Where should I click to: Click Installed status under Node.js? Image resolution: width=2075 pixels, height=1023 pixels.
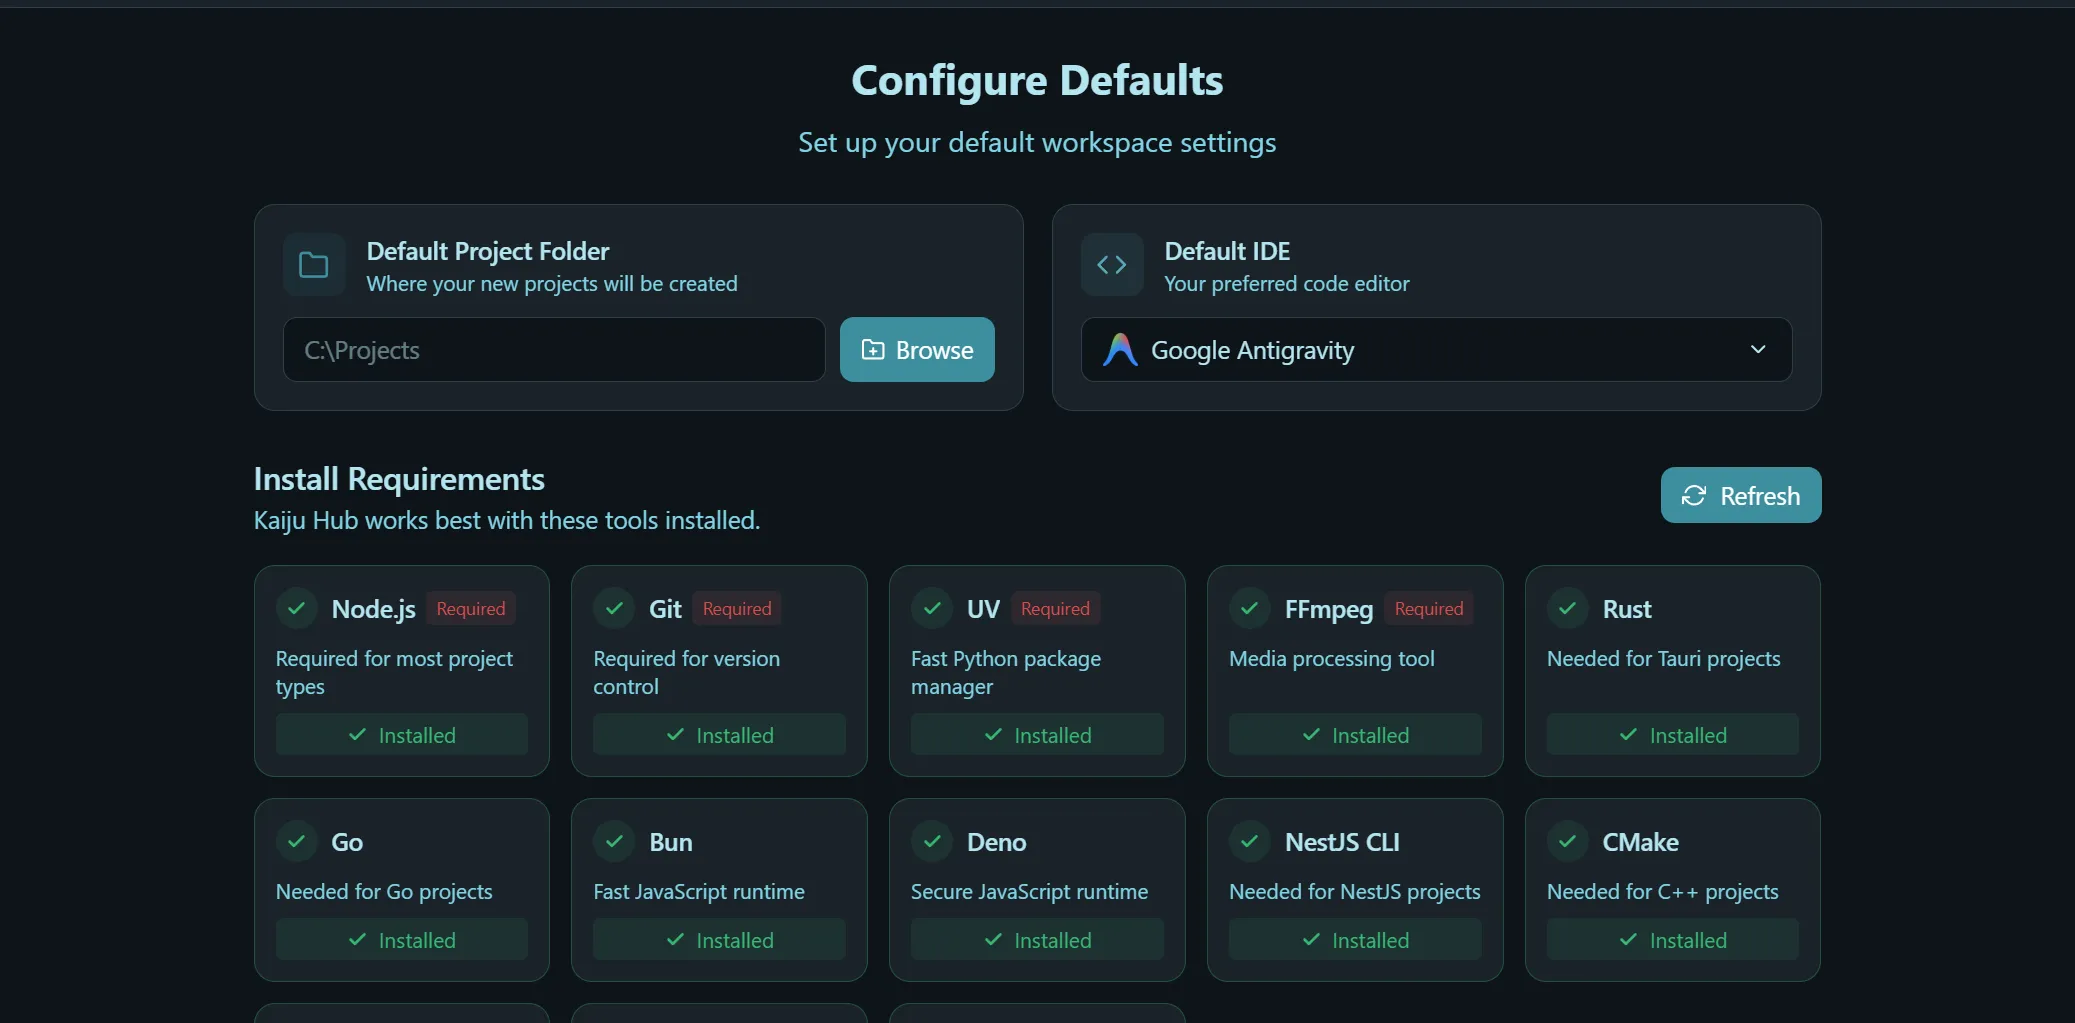[x=402, y=735]
